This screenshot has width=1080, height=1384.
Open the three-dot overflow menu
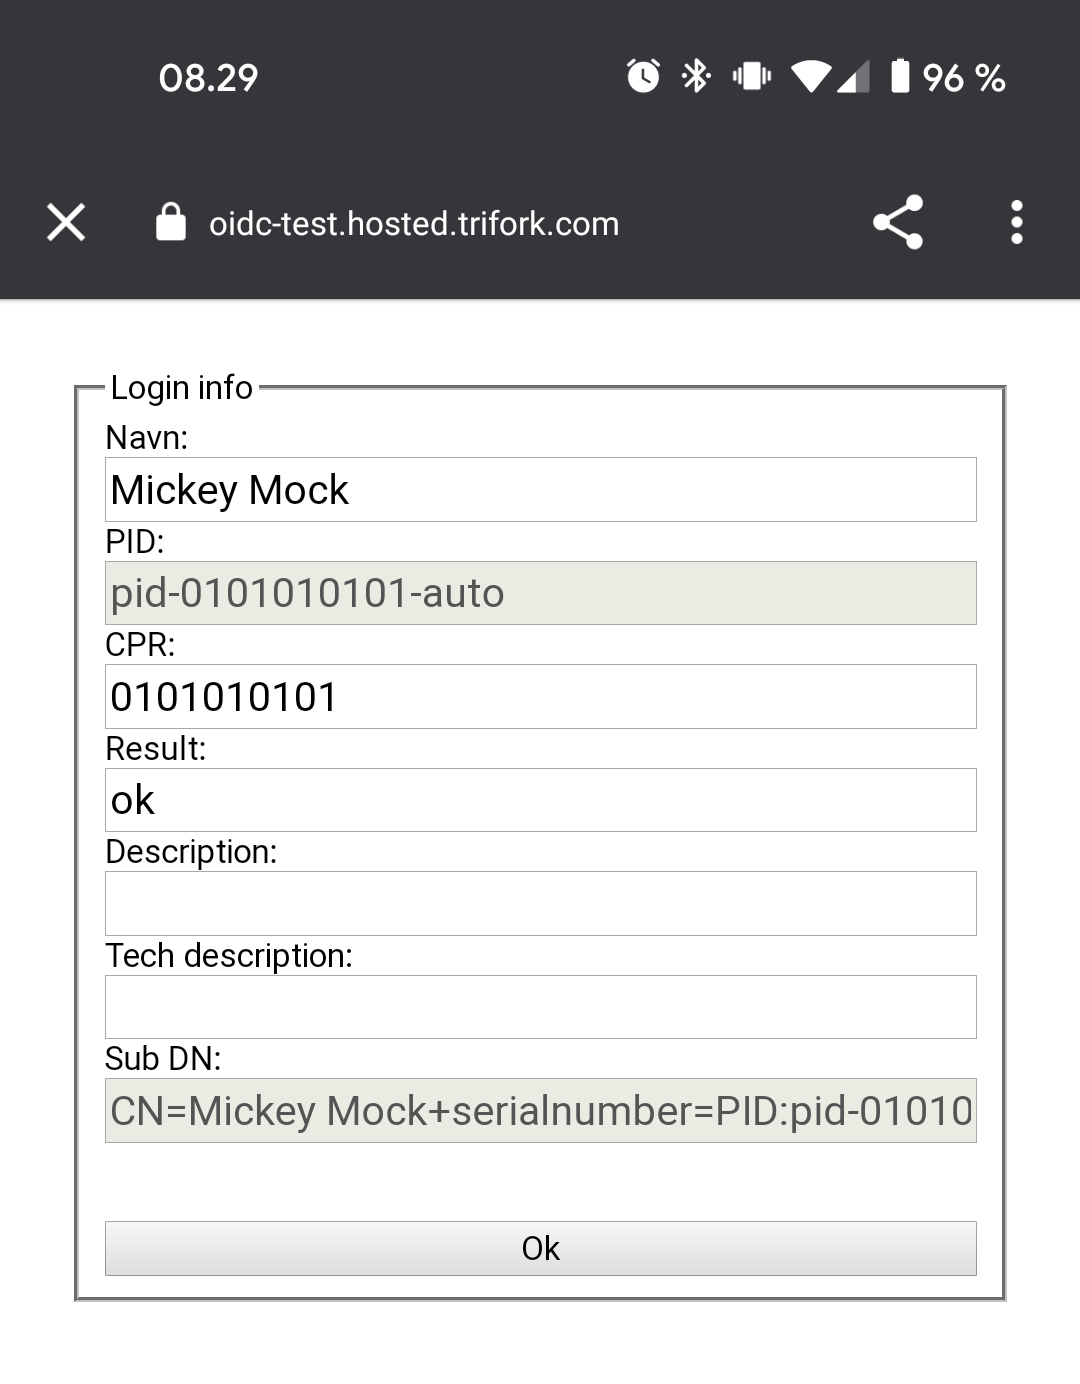click(1016, 222)
